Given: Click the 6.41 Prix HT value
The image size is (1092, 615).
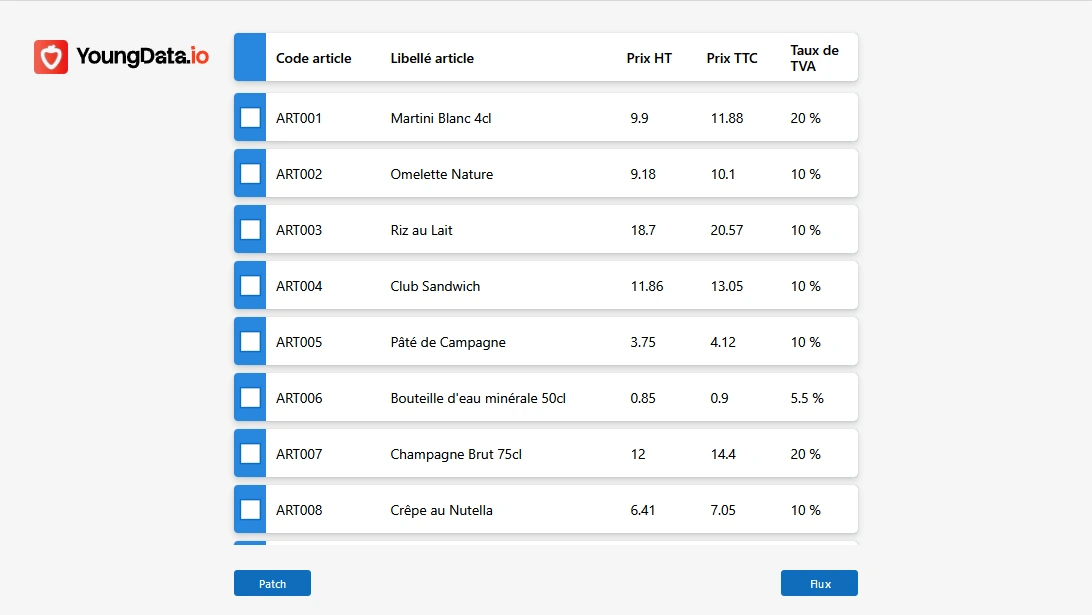Looking at the screenshot, I should [643, 511].
